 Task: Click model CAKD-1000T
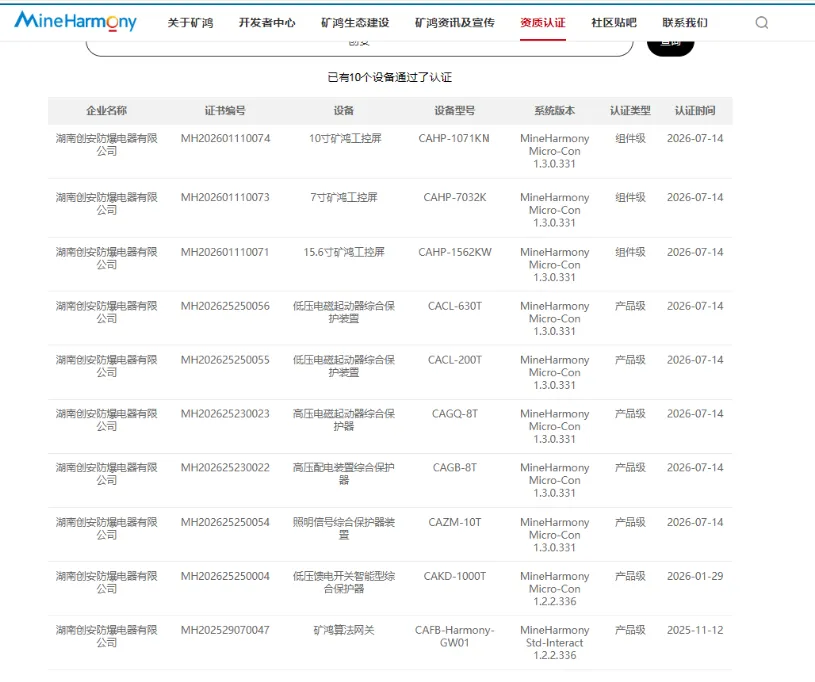pos(455,576)
